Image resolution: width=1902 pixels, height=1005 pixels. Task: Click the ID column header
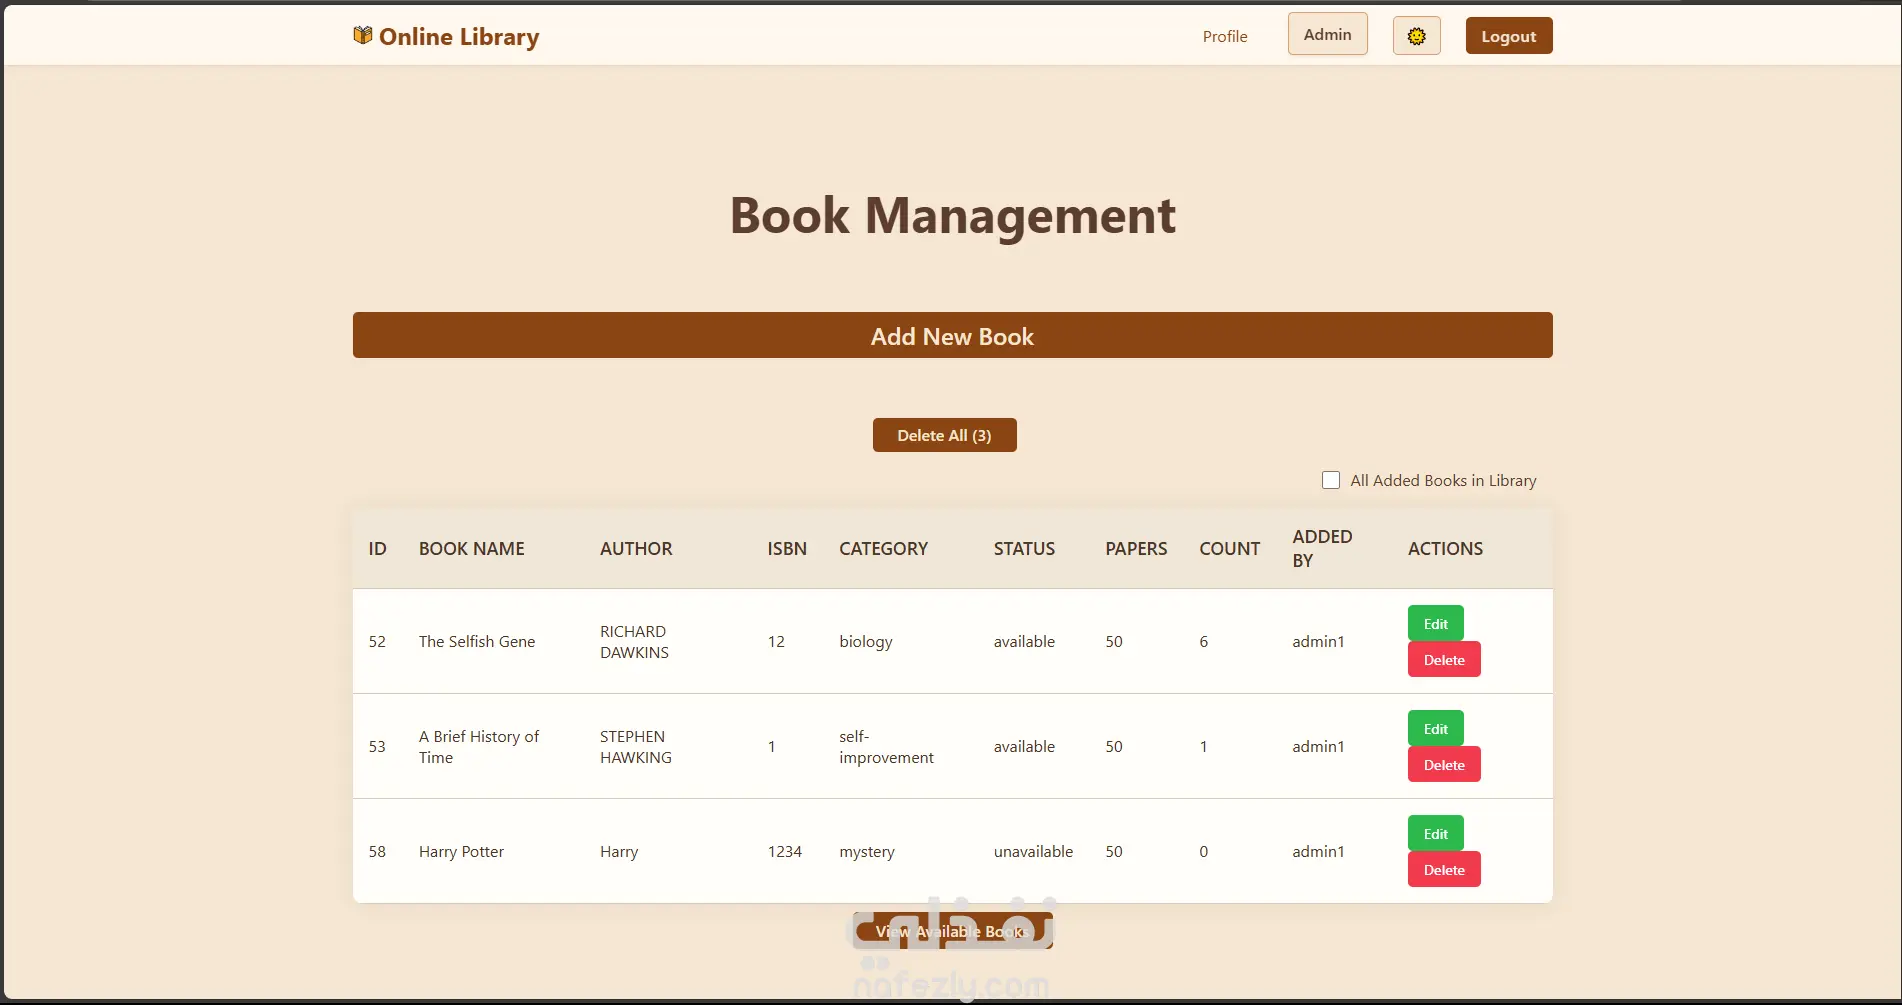click(377, 549)
